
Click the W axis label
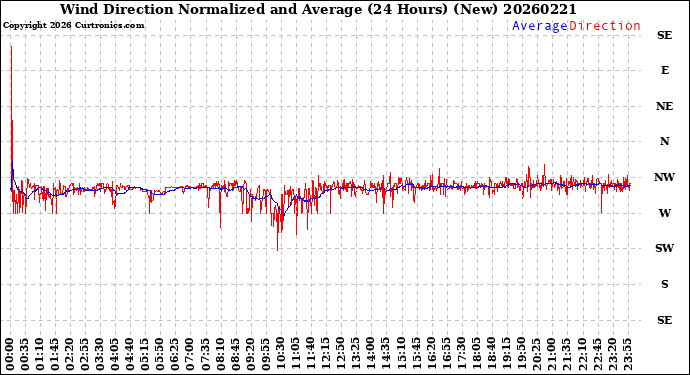[x=664, y=213]
